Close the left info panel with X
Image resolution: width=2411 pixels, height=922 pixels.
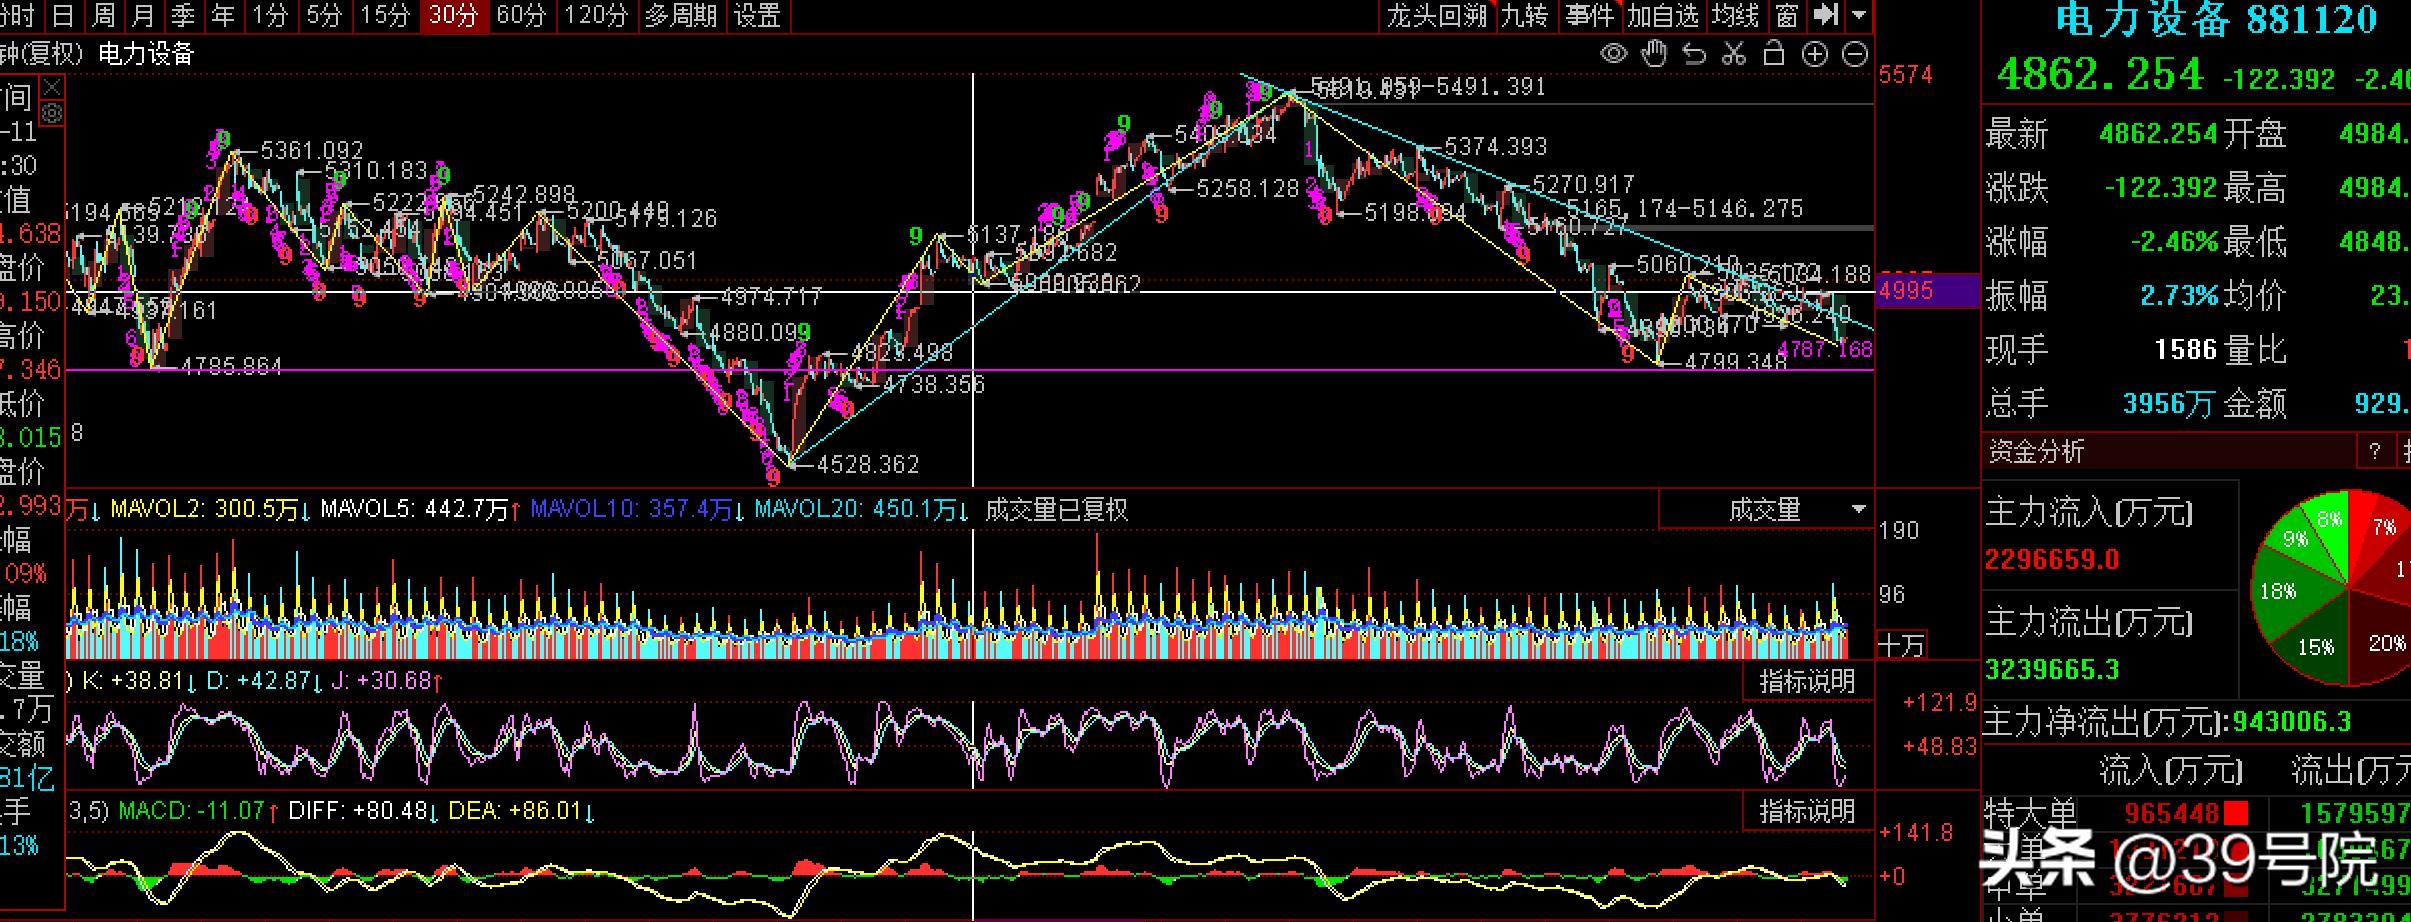click(x=52, y=88)
